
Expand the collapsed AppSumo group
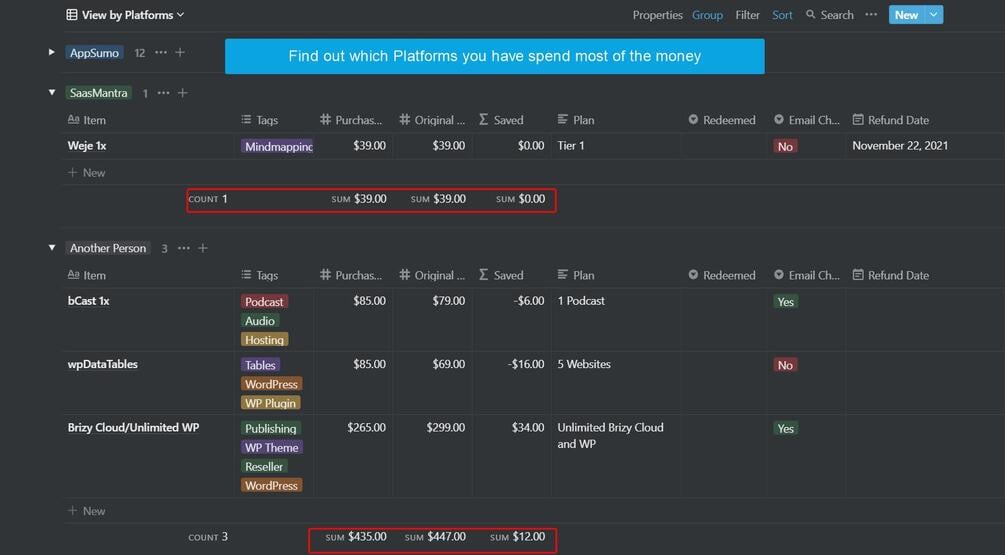(52, 52)
